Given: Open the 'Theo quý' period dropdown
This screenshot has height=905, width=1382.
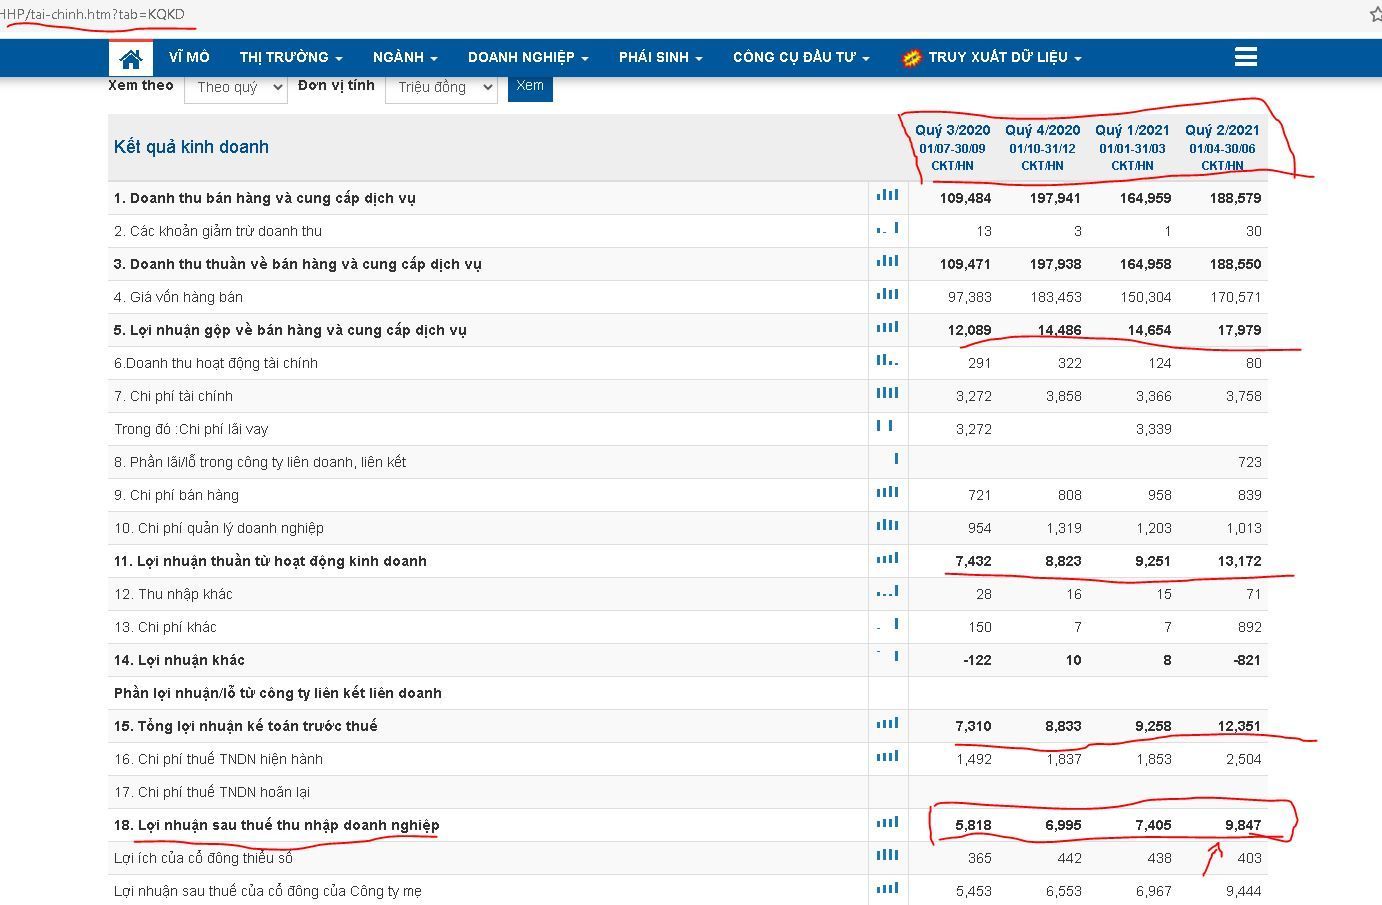Looking at the screenshot, I should 236,87.
